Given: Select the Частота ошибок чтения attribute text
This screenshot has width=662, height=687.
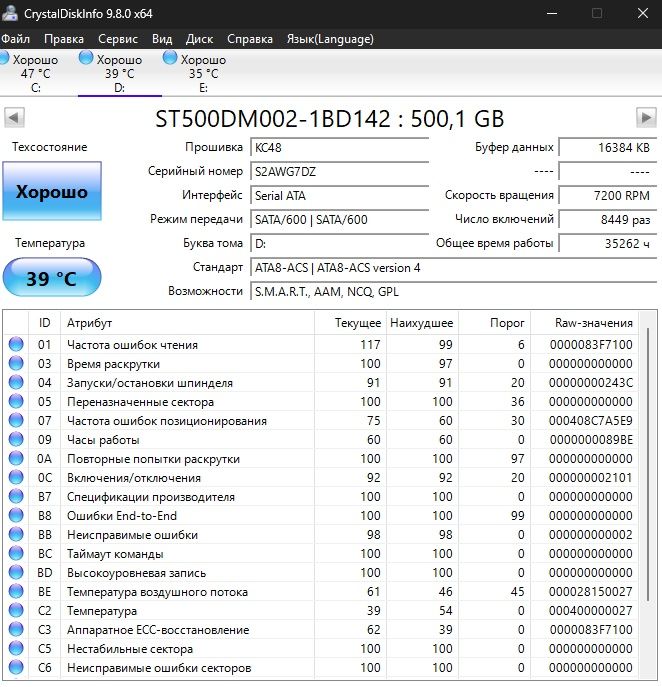Looking at the screenshot, I should 132,345.
